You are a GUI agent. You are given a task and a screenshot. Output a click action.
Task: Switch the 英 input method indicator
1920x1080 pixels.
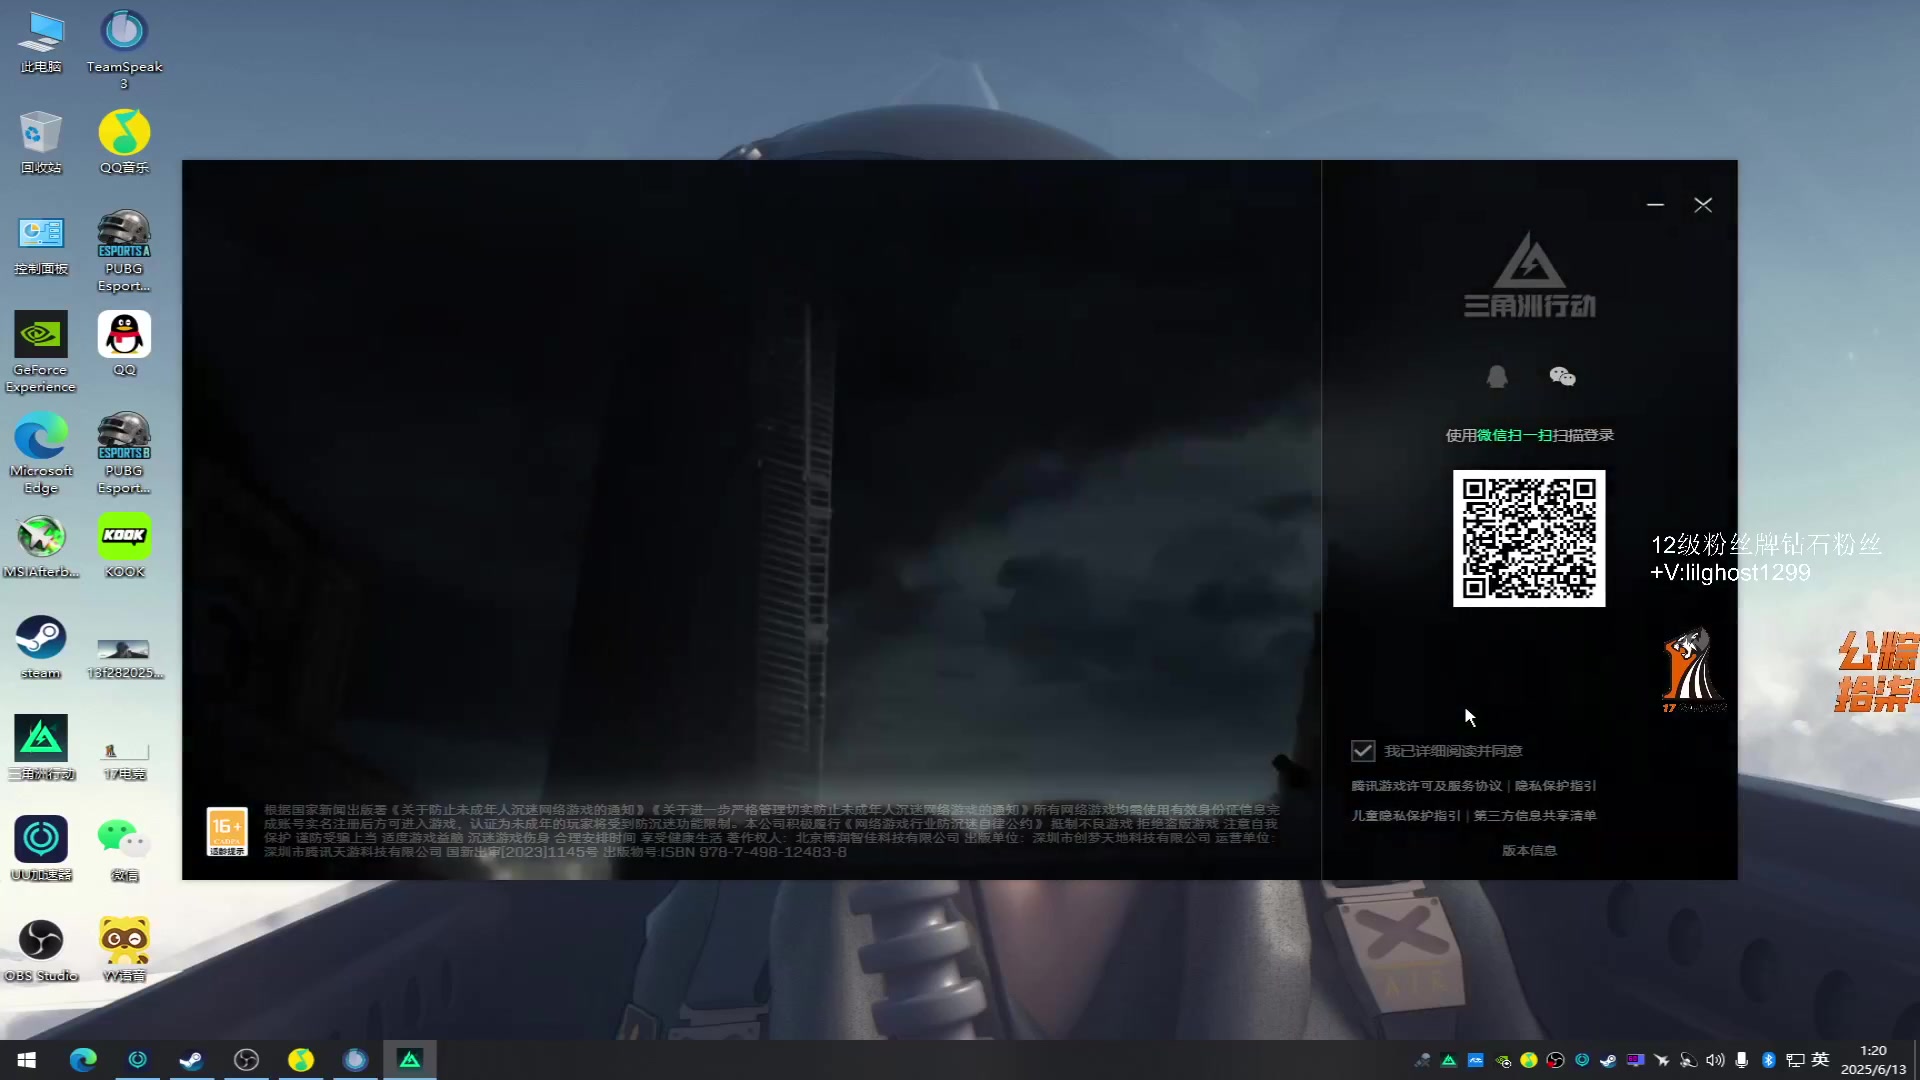click(x=1820, y=1060)
